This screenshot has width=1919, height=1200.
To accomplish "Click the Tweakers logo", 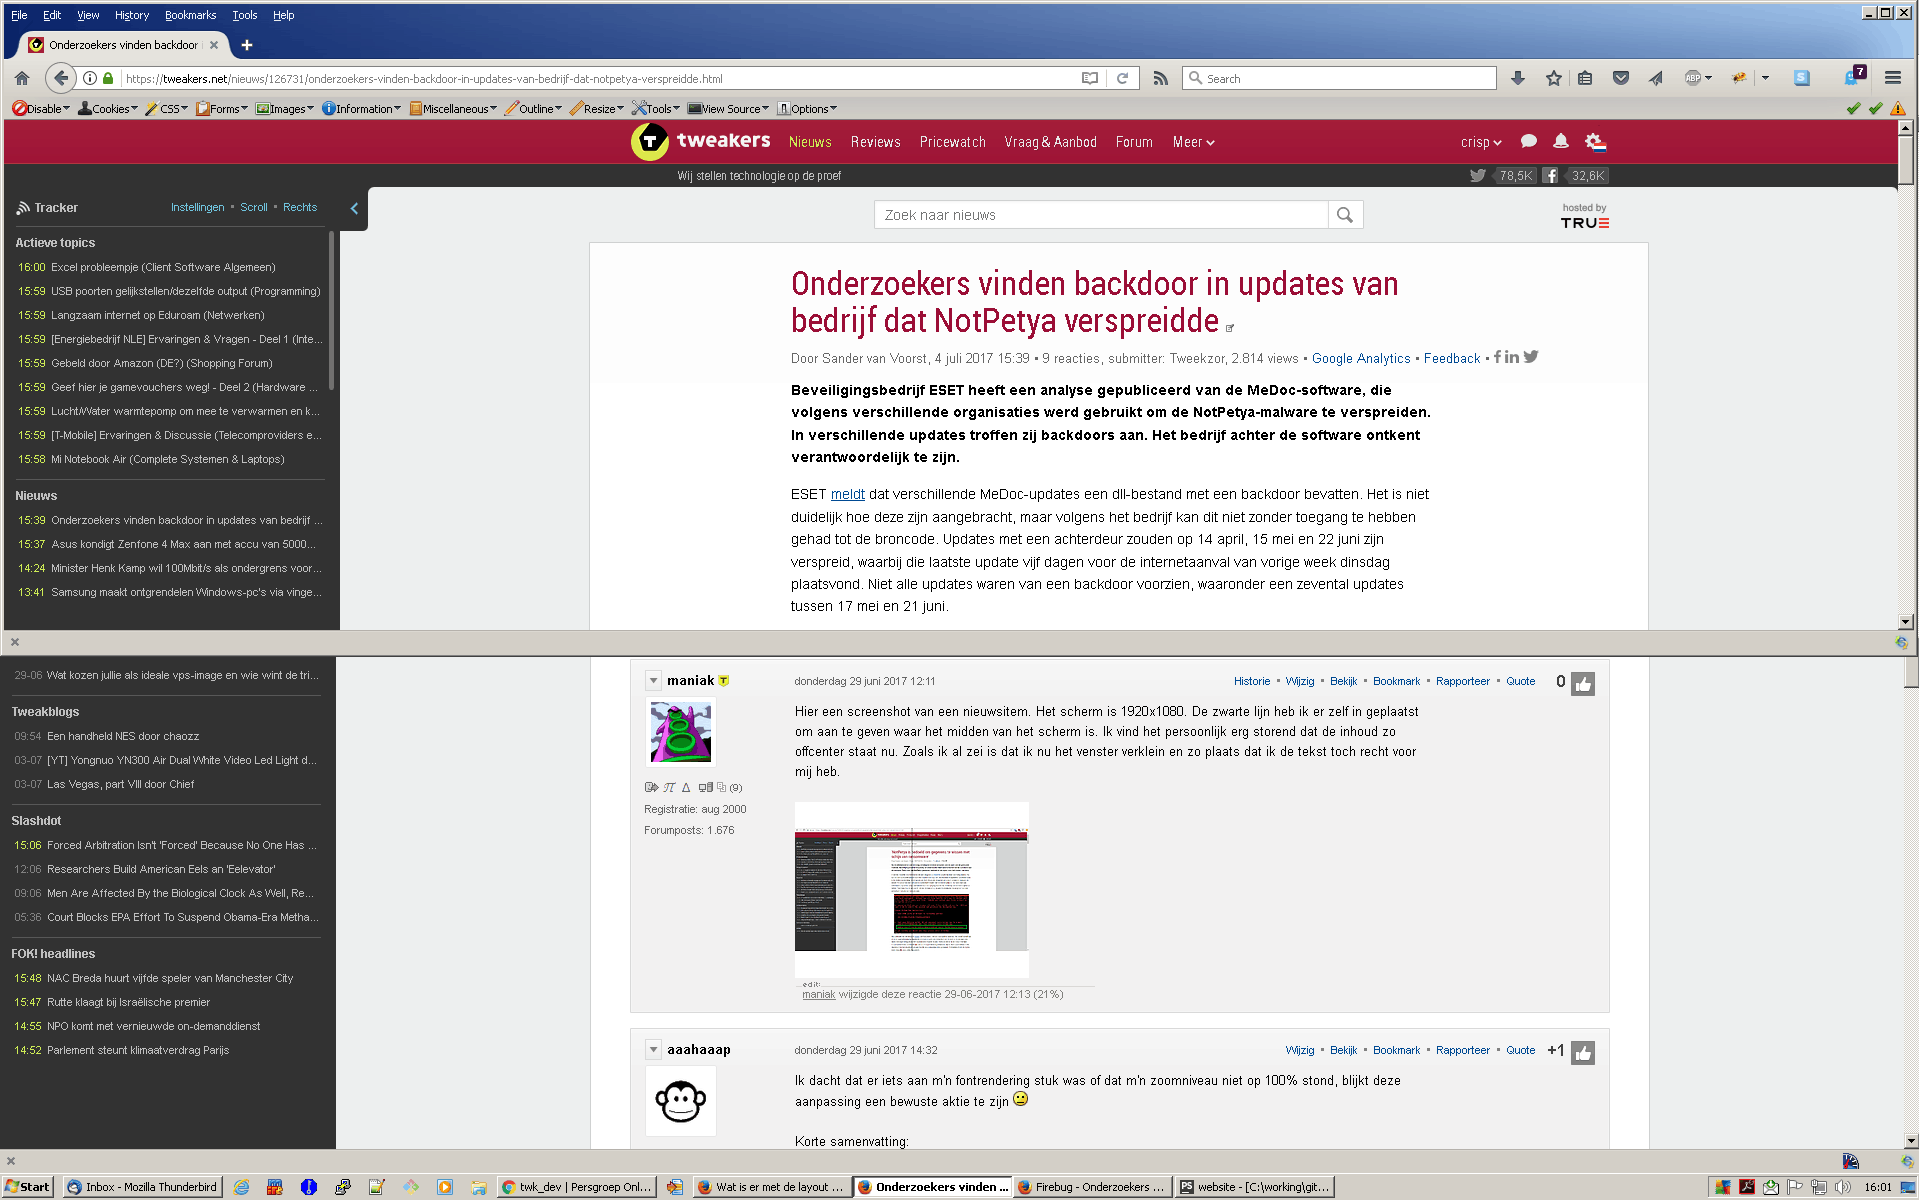I will pos(700,142).
